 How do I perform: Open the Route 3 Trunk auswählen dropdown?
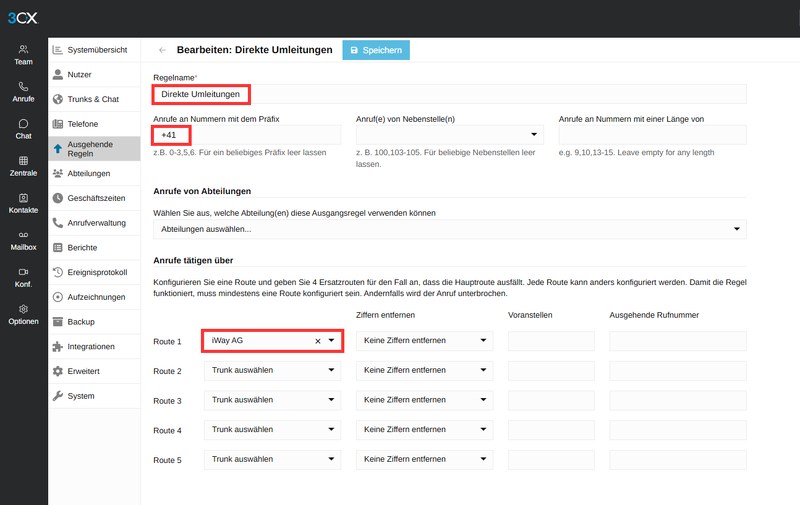click(272, 400)
